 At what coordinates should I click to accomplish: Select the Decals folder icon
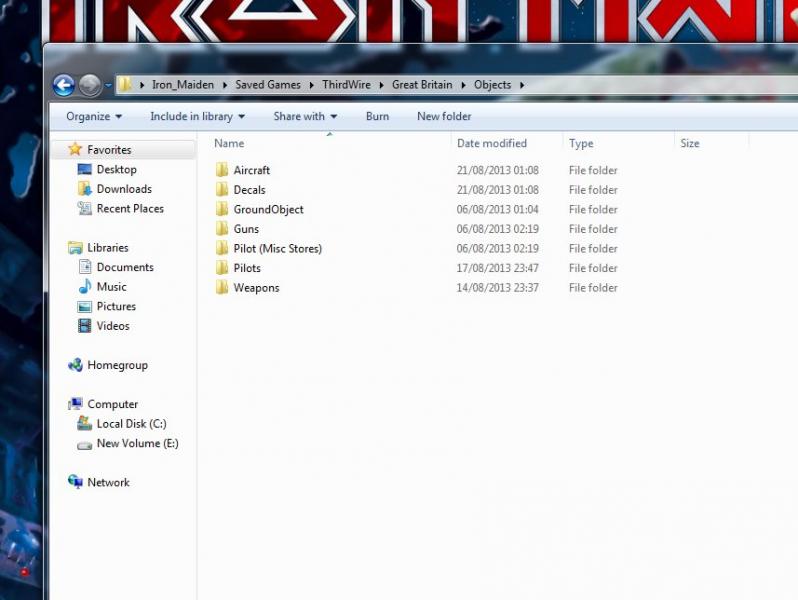[x=221, y=189]
